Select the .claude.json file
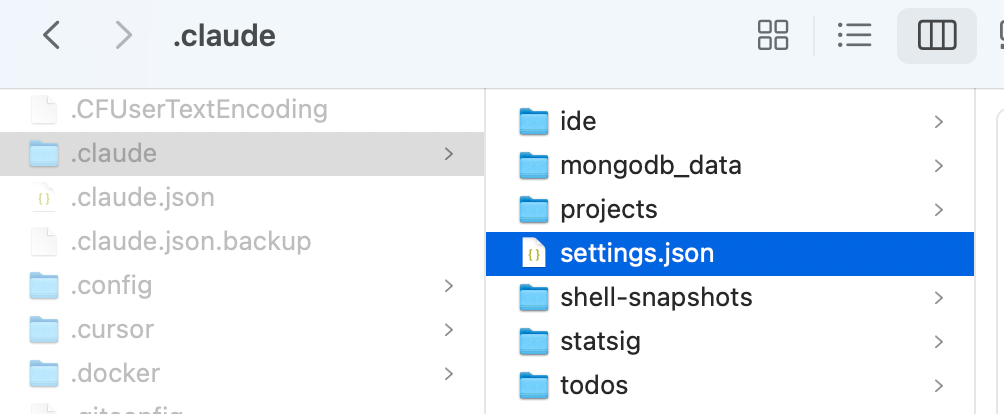1004x414 pixels. pyautogui.click(x=142, y=198)
